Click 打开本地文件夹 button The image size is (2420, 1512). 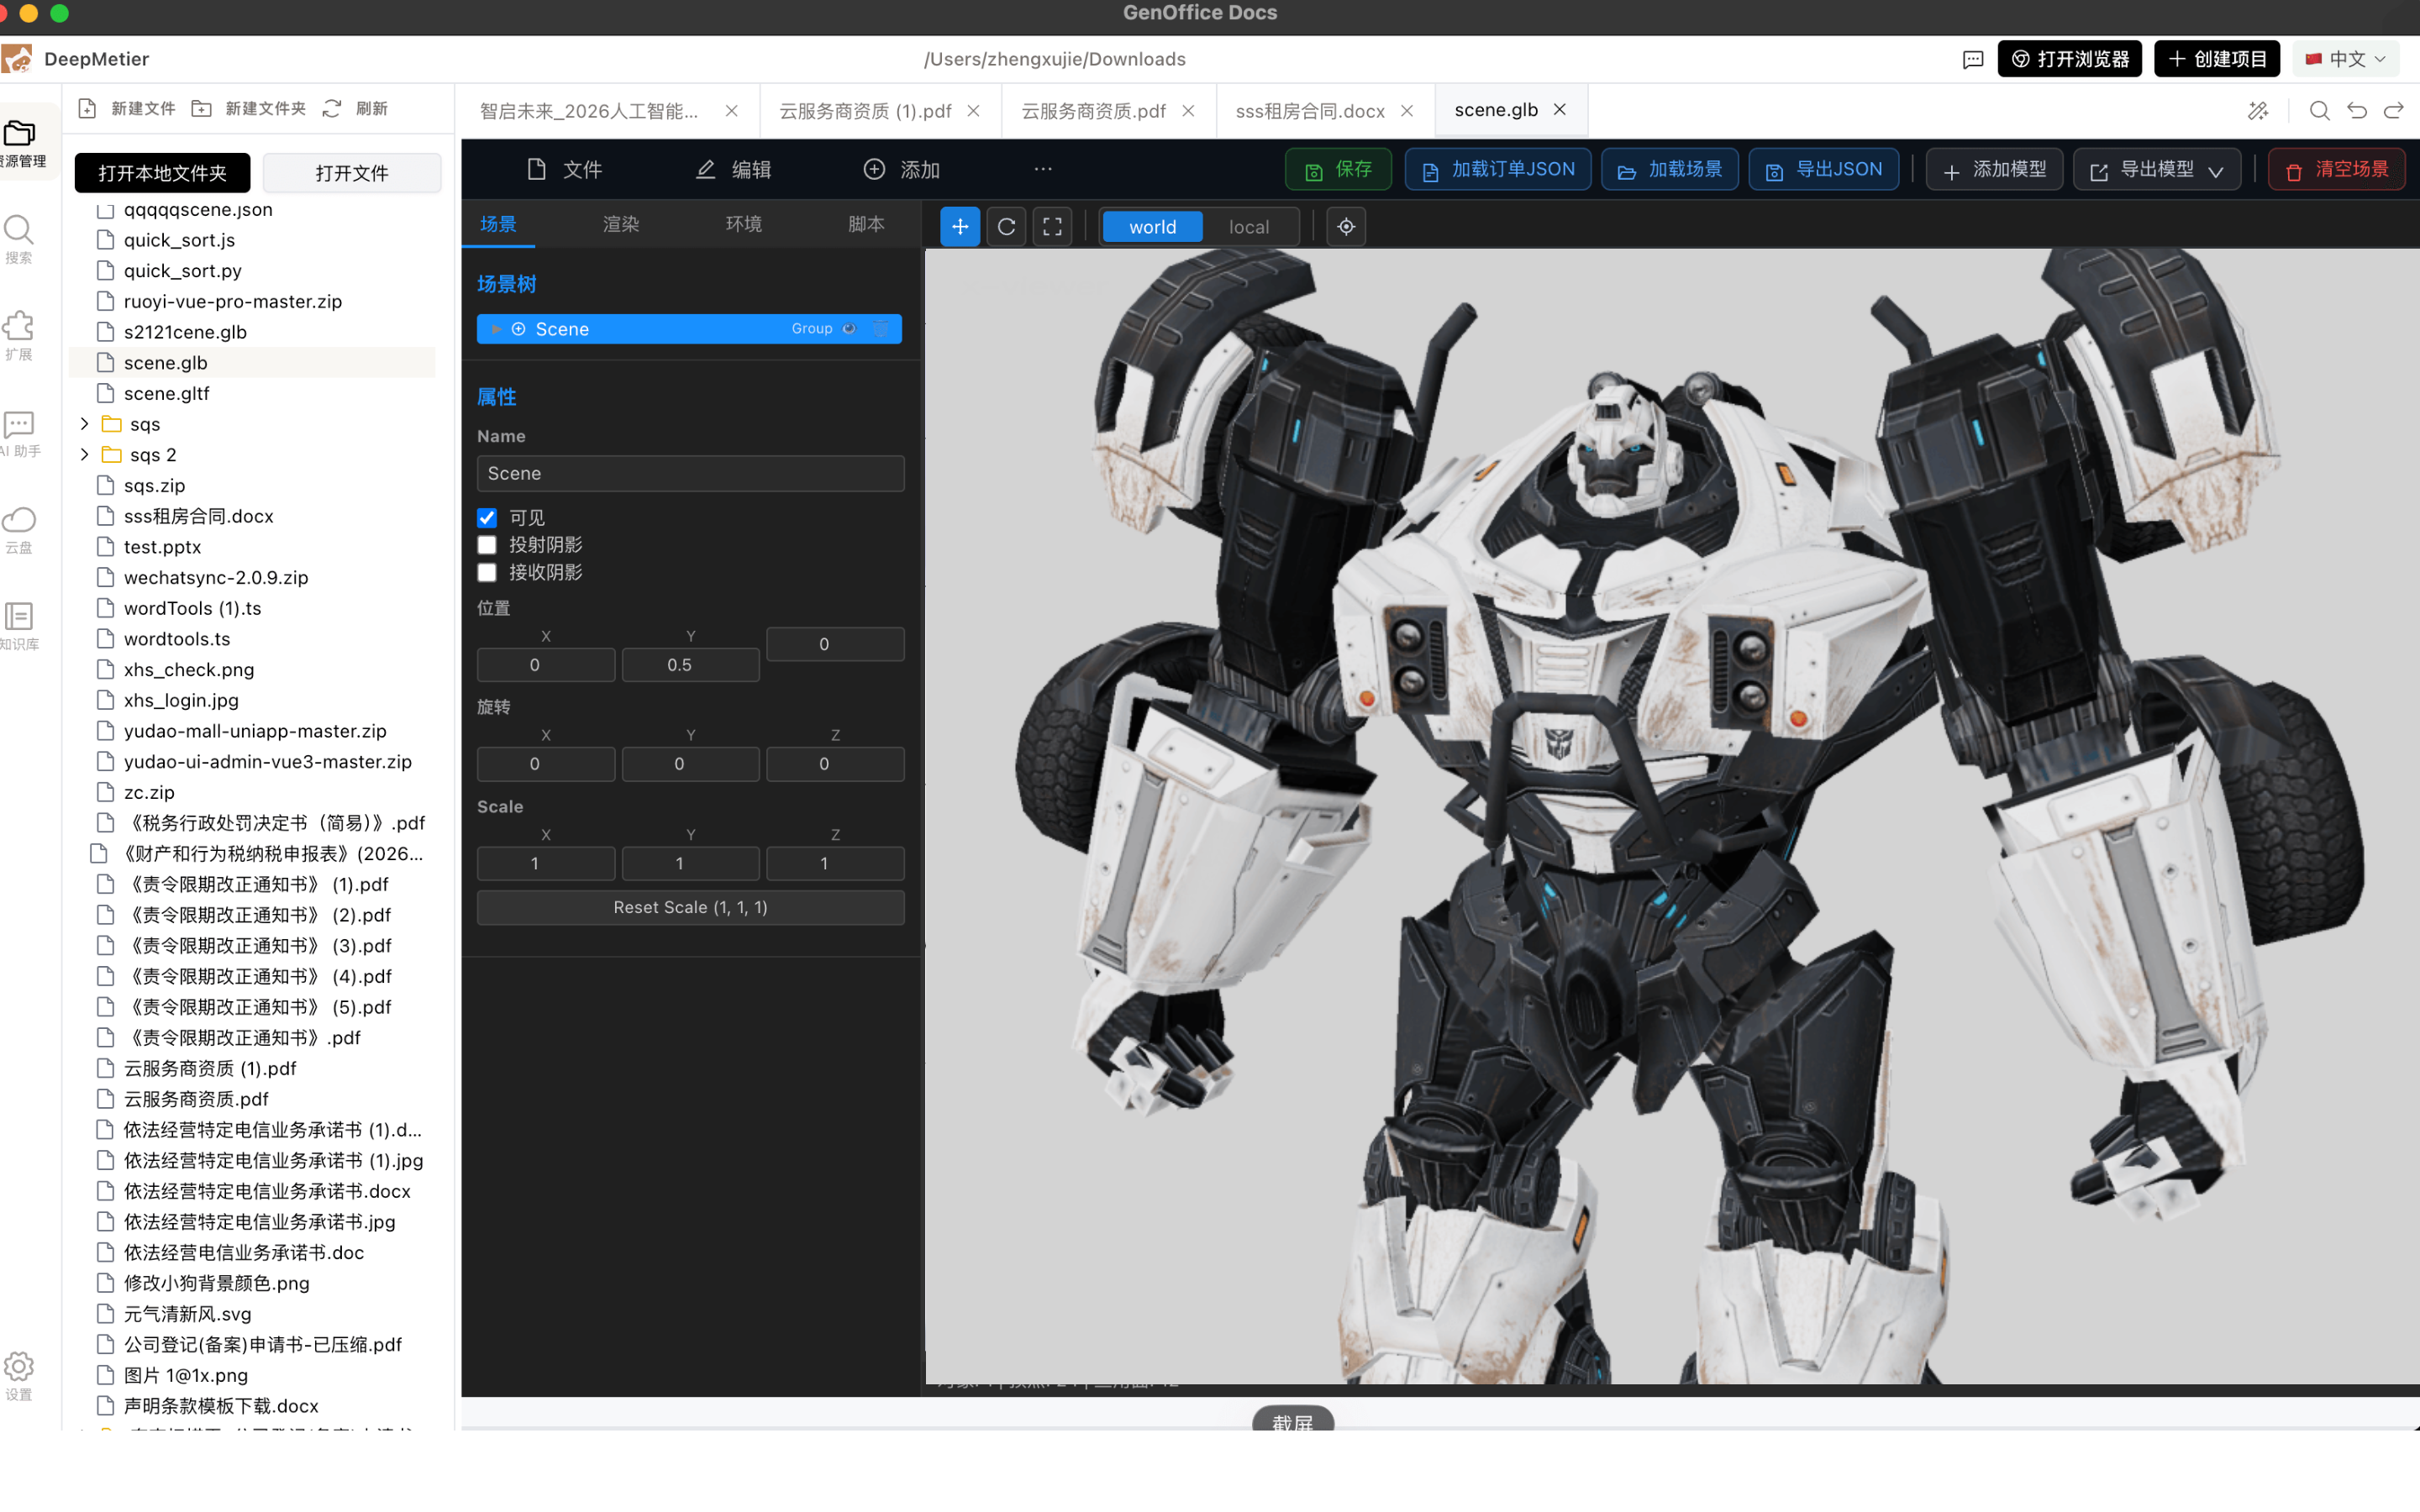(x=162, y=173)
